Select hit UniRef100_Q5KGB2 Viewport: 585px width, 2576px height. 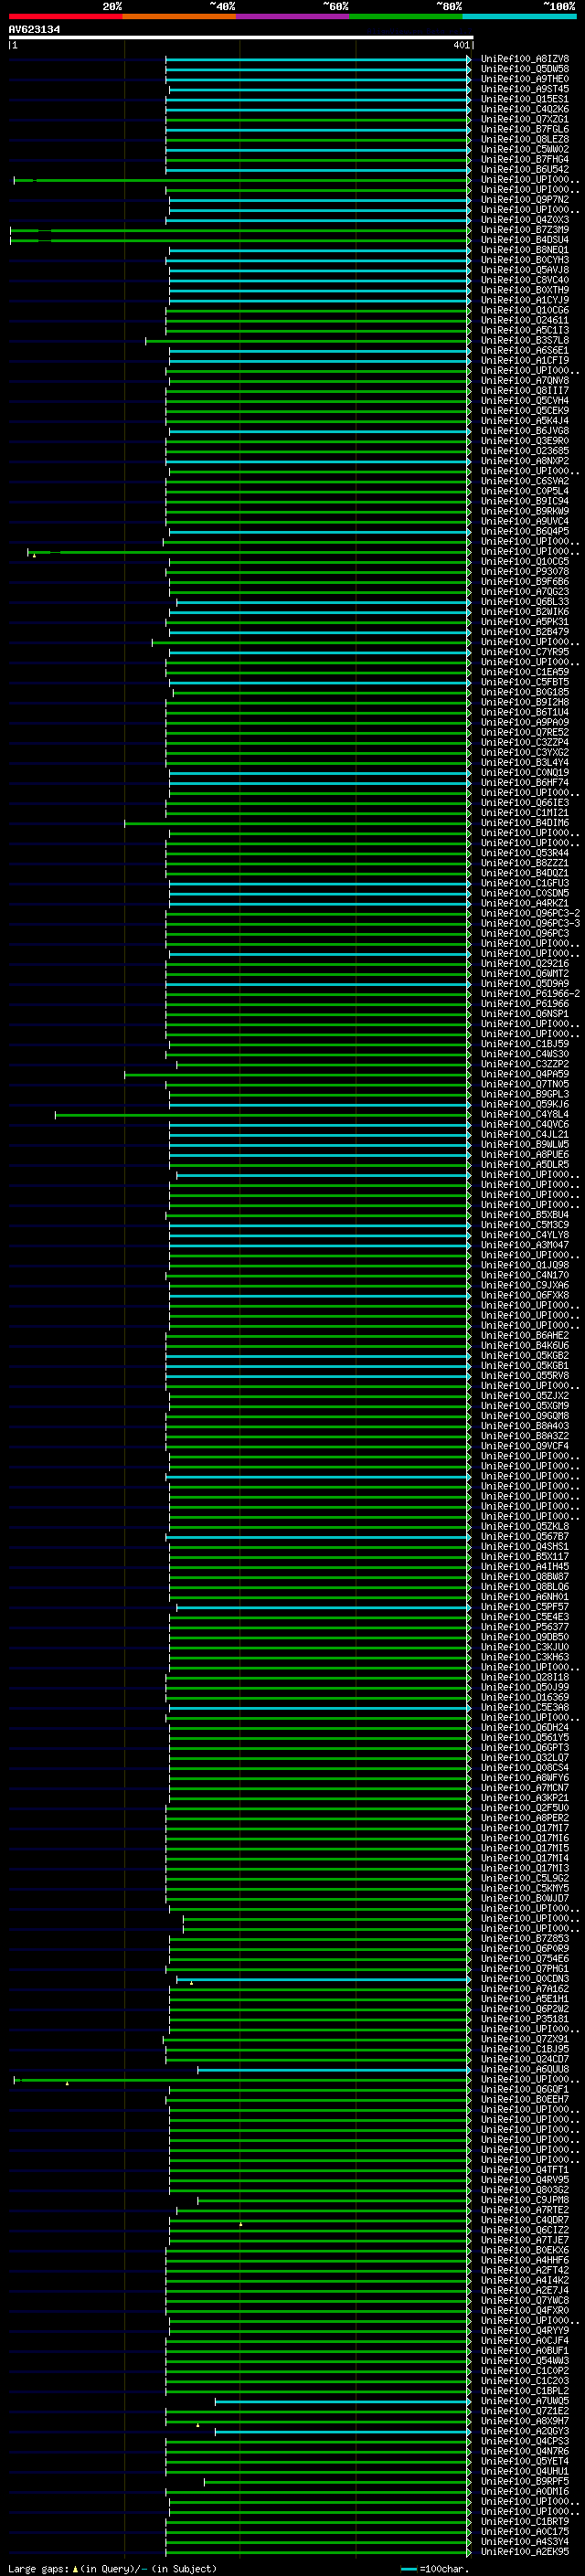pyautogui.click(x=525, y=1355)
